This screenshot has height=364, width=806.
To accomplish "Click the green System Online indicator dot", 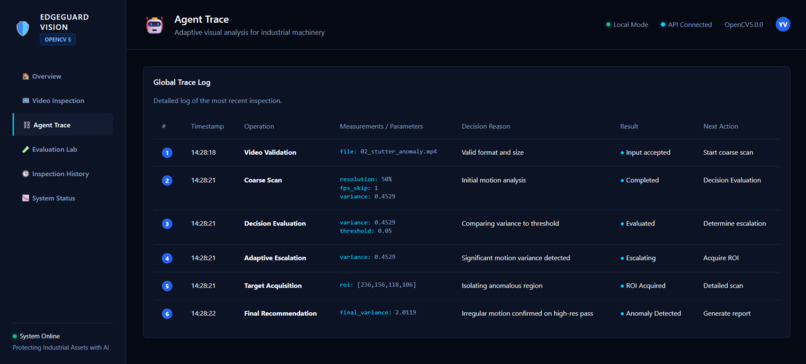I will tap(15, 336).
